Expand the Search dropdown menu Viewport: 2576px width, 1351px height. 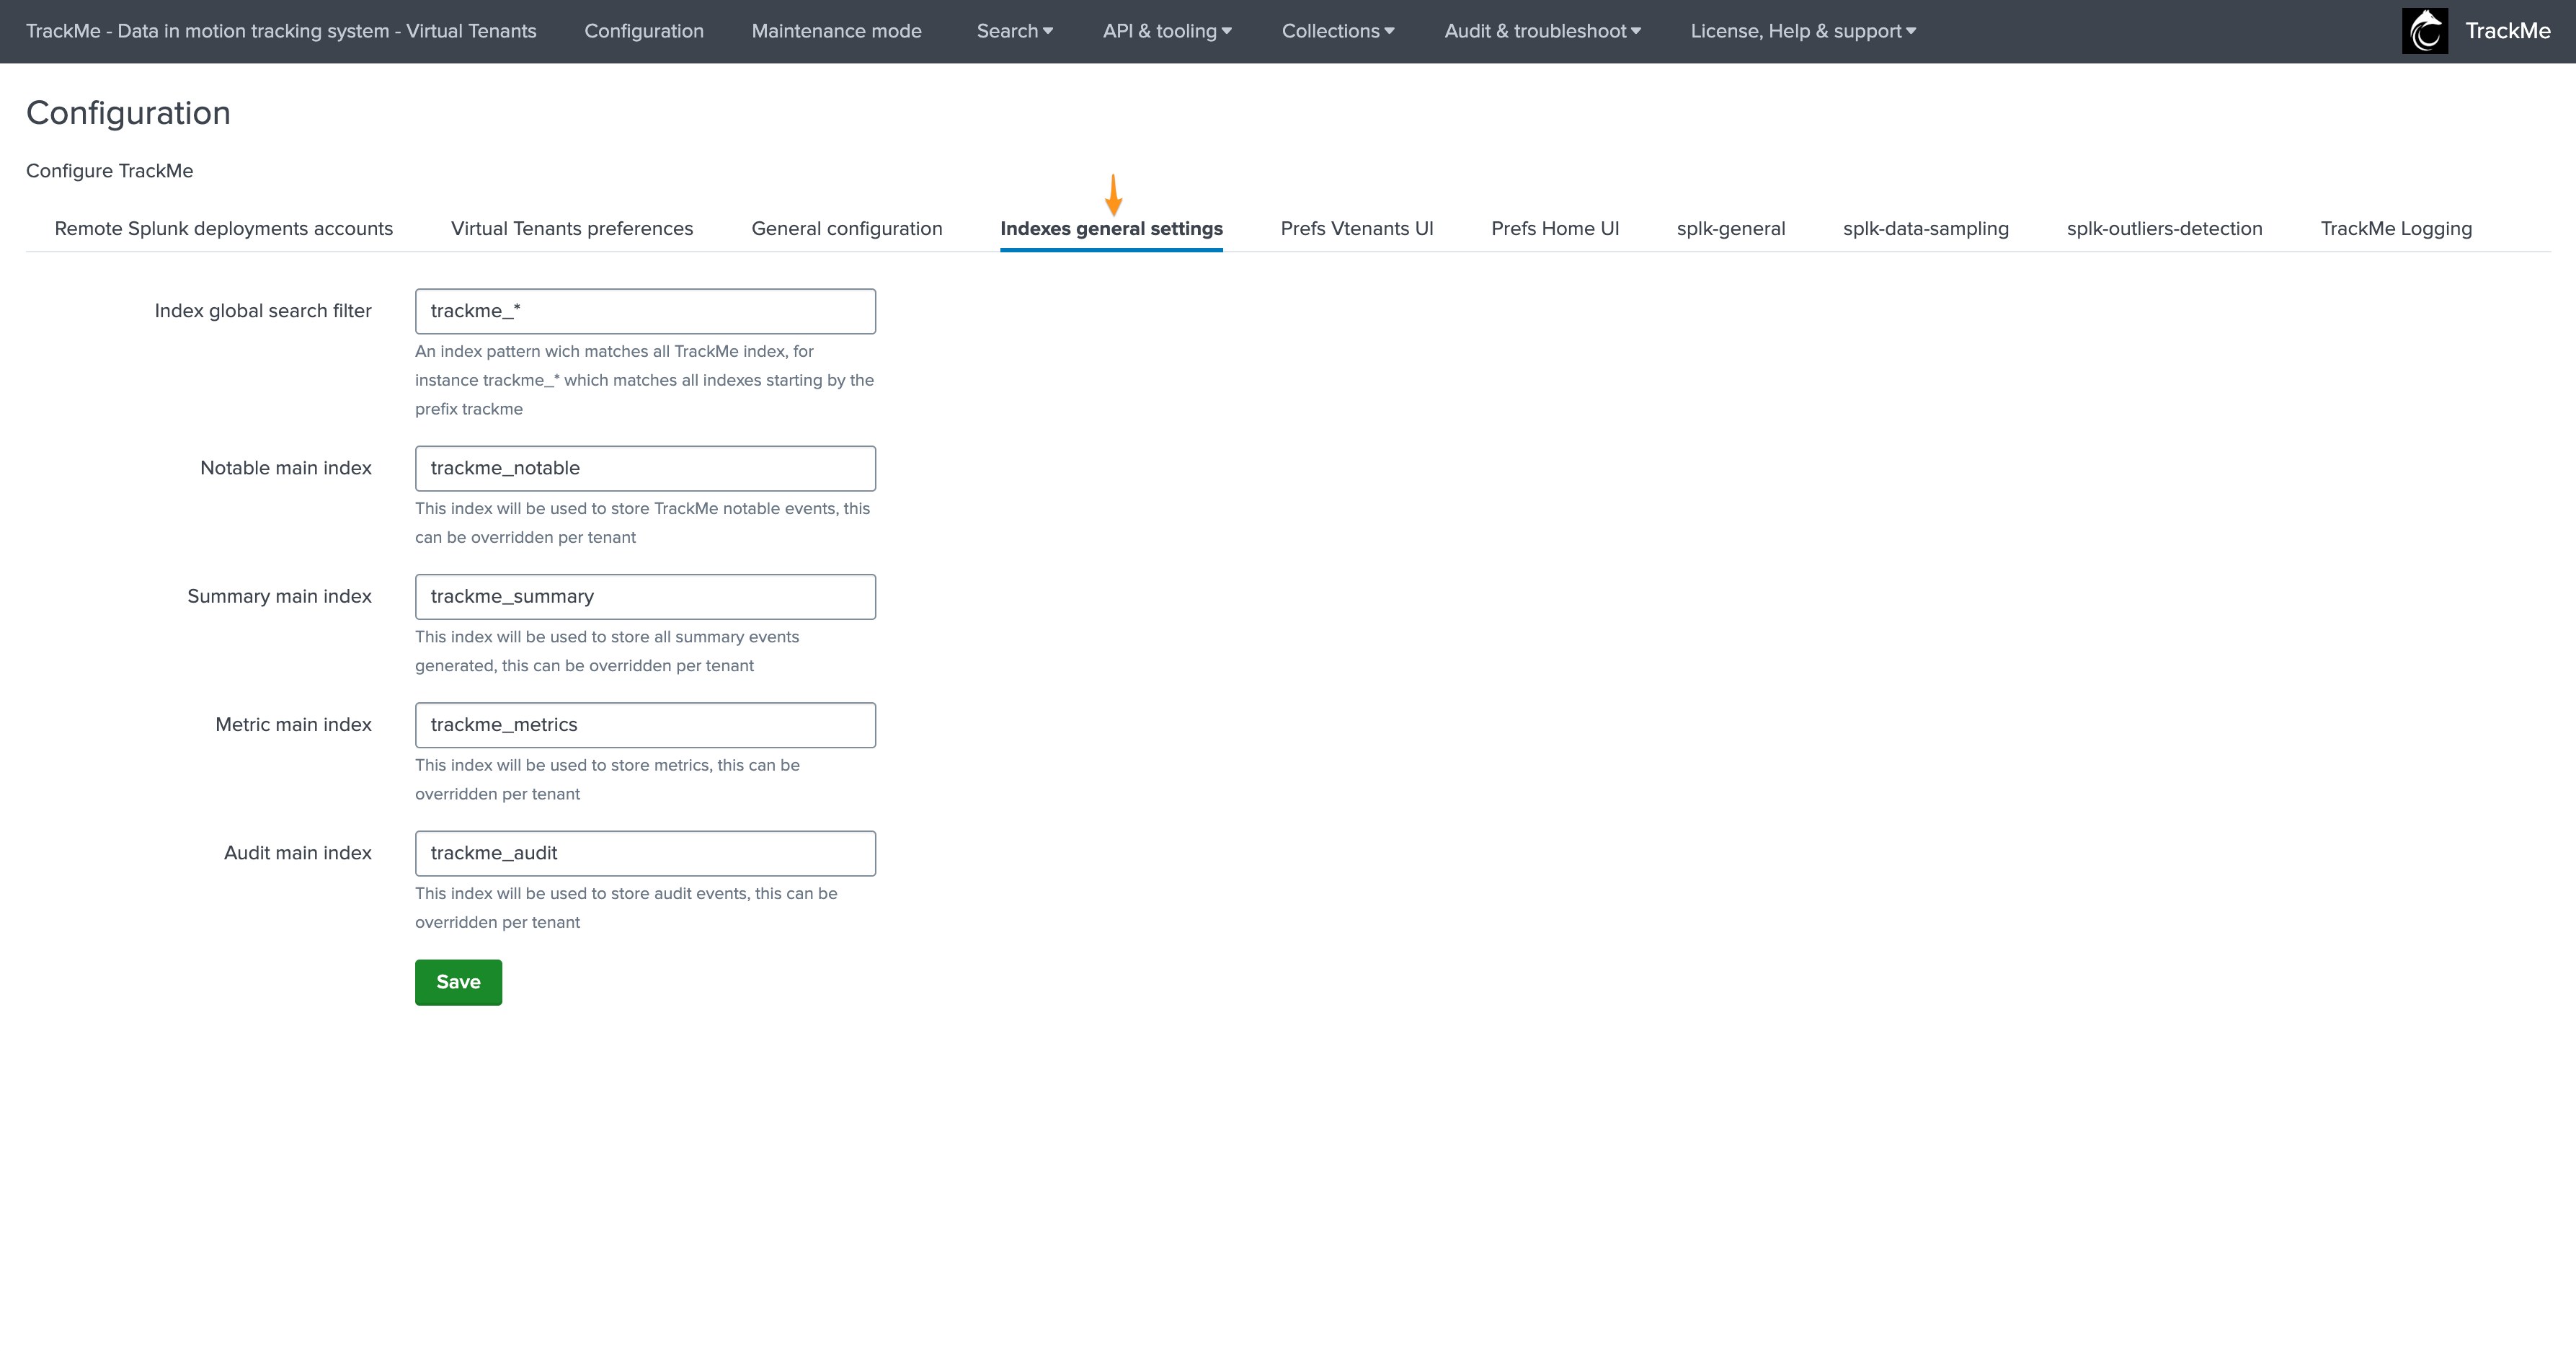point(1014,31)
